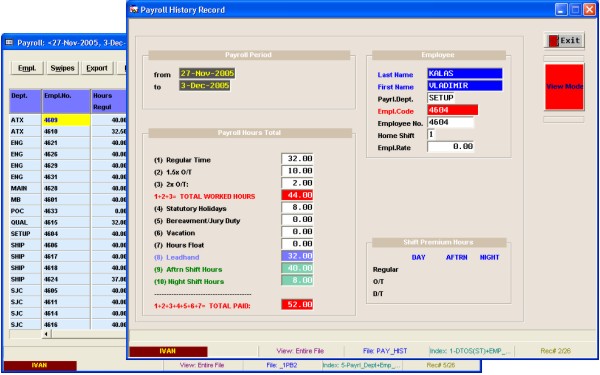Image resolution: width=600 pixels, height=375 pixels.
Task: Click the Swipes button in Payroll window
Action: (x=62, y=68)
